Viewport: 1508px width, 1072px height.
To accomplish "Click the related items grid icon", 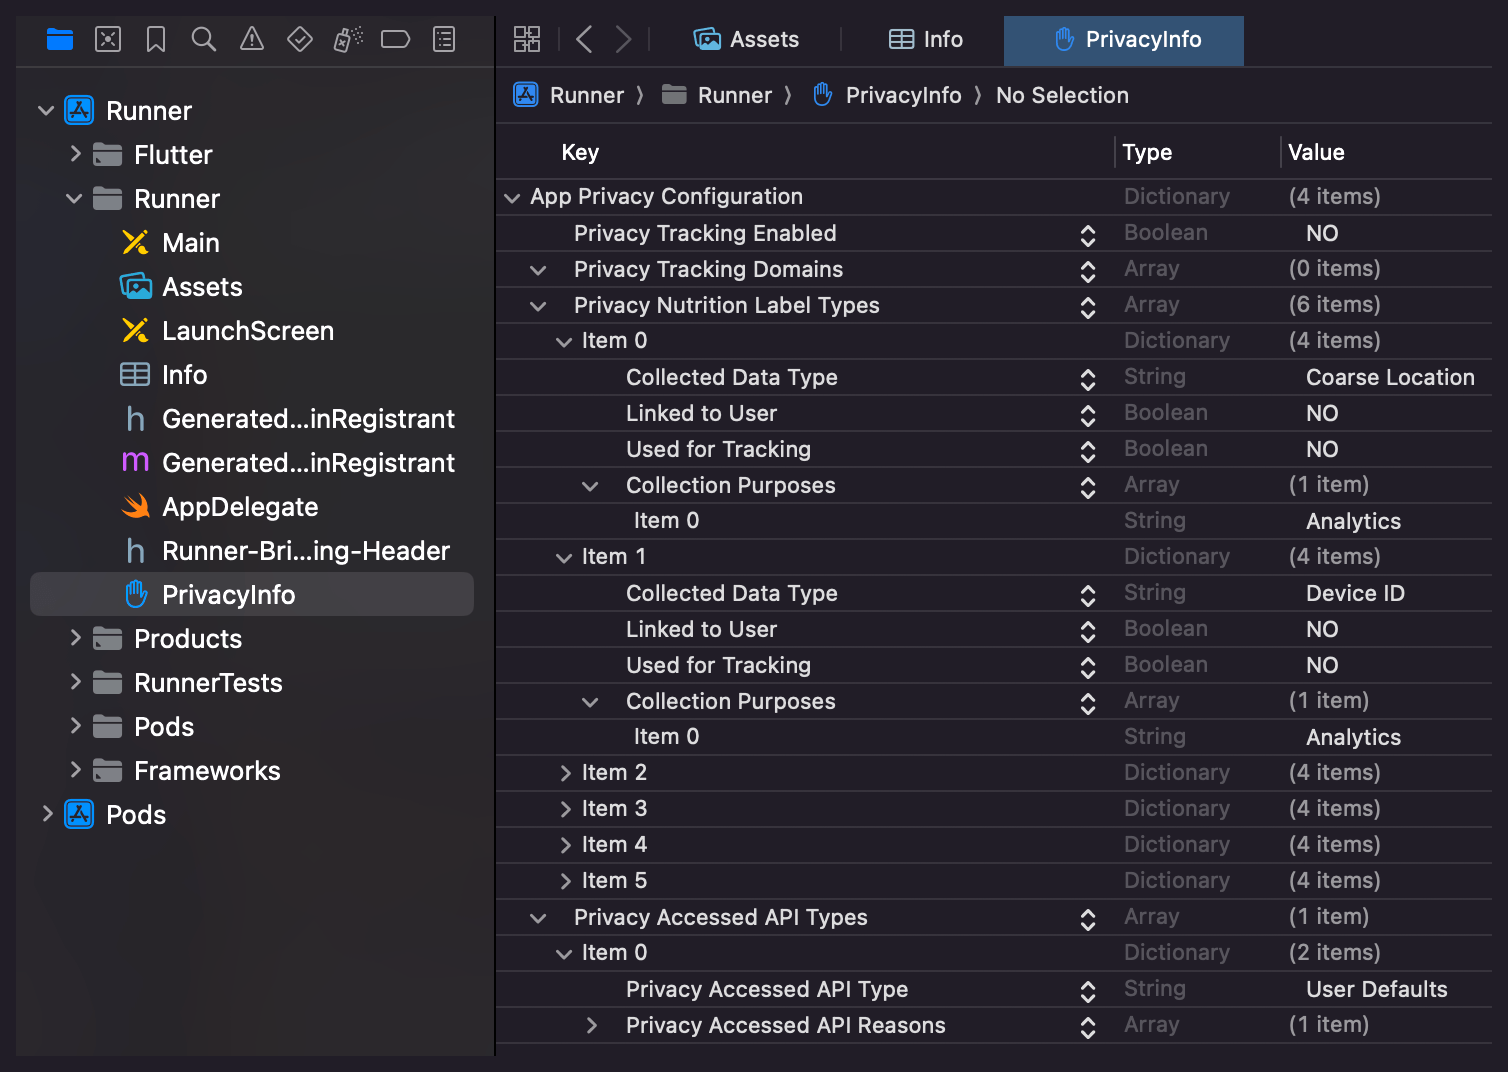I will 527,40.
